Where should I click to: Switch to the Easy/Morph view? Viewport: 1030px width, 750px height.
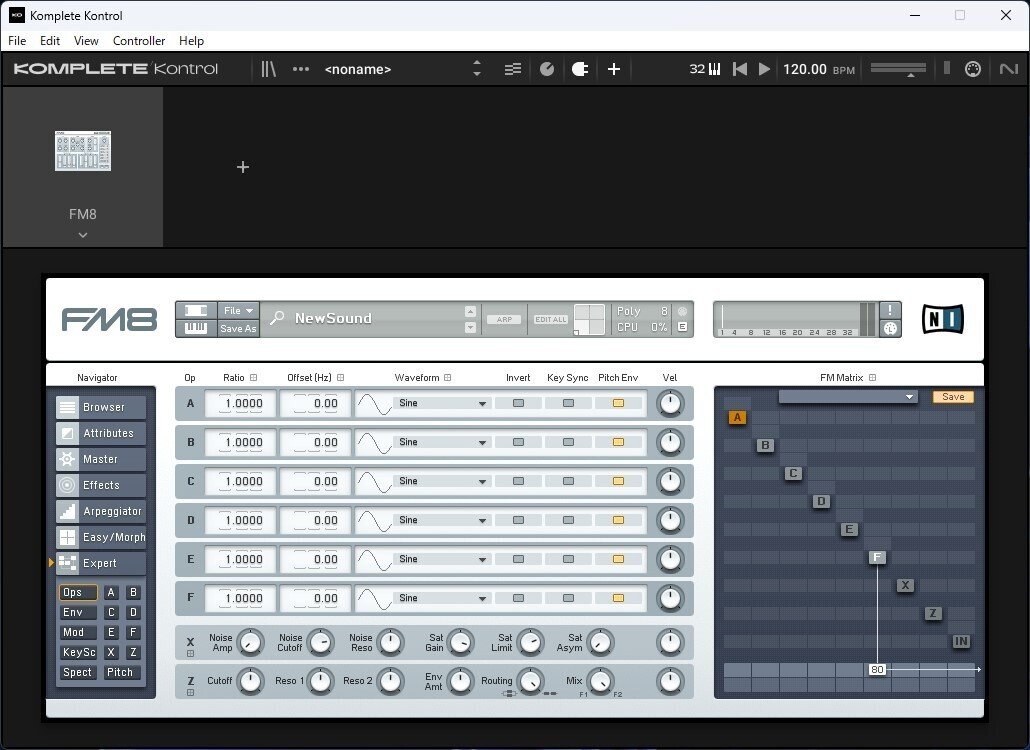pyautogui.click(x=100, y=537)
